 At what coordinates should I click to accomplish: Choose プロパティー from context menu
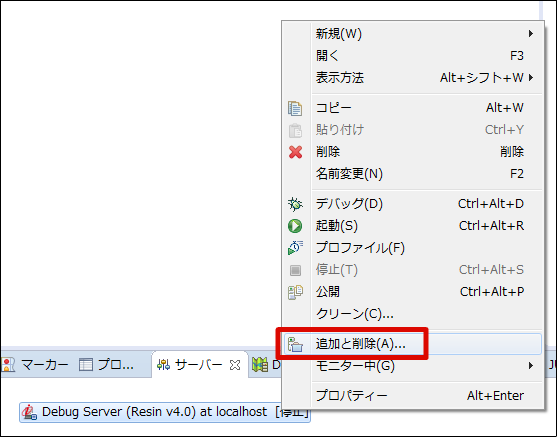412,395
